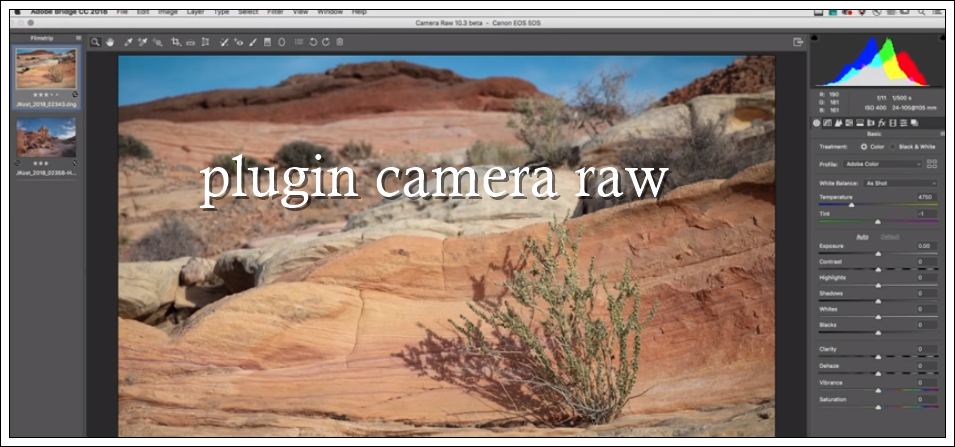This screenshot has height=447, width=955.
Task: Select the Crop tool
Action: tap(176, 42)
